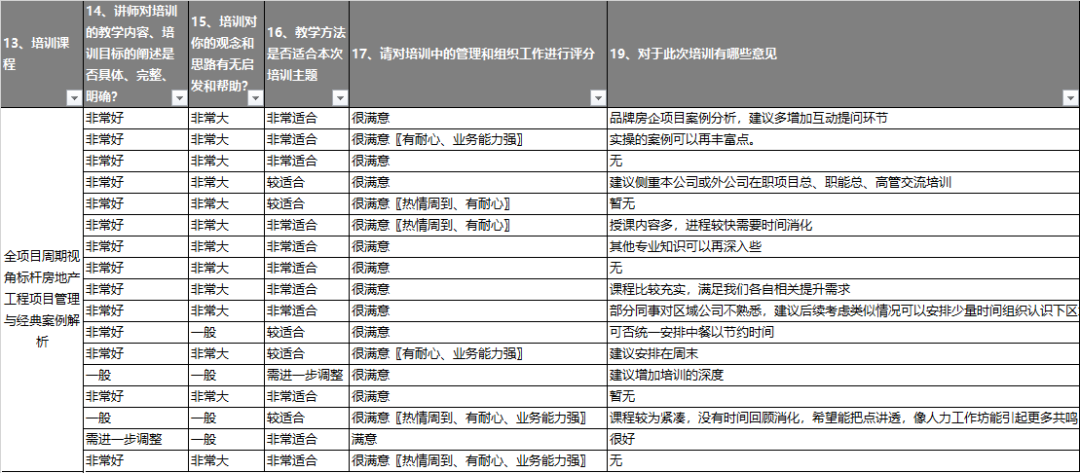Click 一般 in column 14 of 课程较为紧凑 row
1080x473 pixels.
pyautogui.click(x=136, y=418)
